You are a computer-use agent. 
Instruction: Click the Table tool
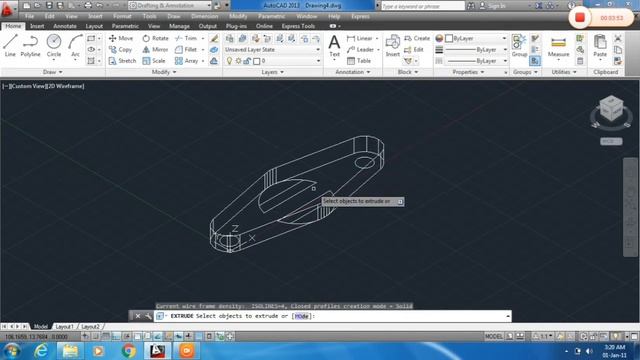[359, 61]
